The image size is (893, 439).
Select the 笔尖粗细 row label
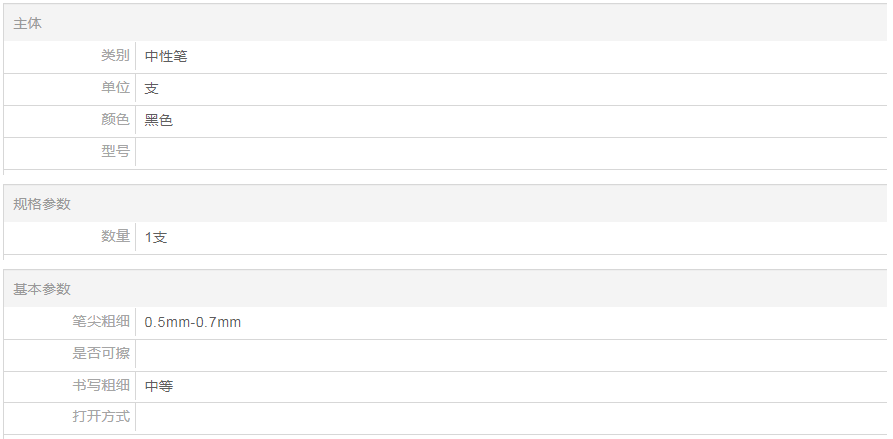point(101,322)
